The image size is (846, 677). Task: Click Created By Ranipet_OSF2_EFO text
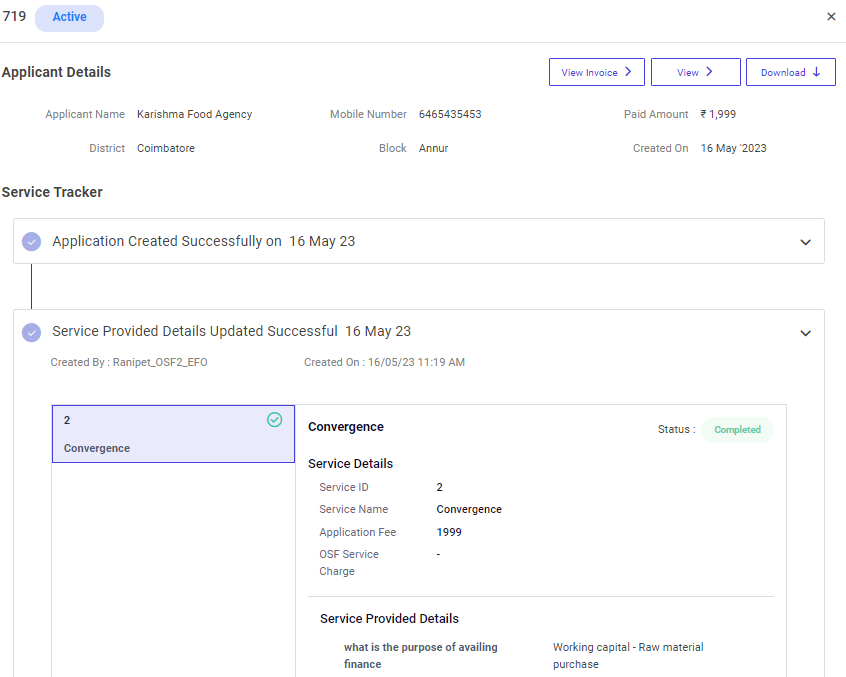pyautogui.click(x=129, y=362)
